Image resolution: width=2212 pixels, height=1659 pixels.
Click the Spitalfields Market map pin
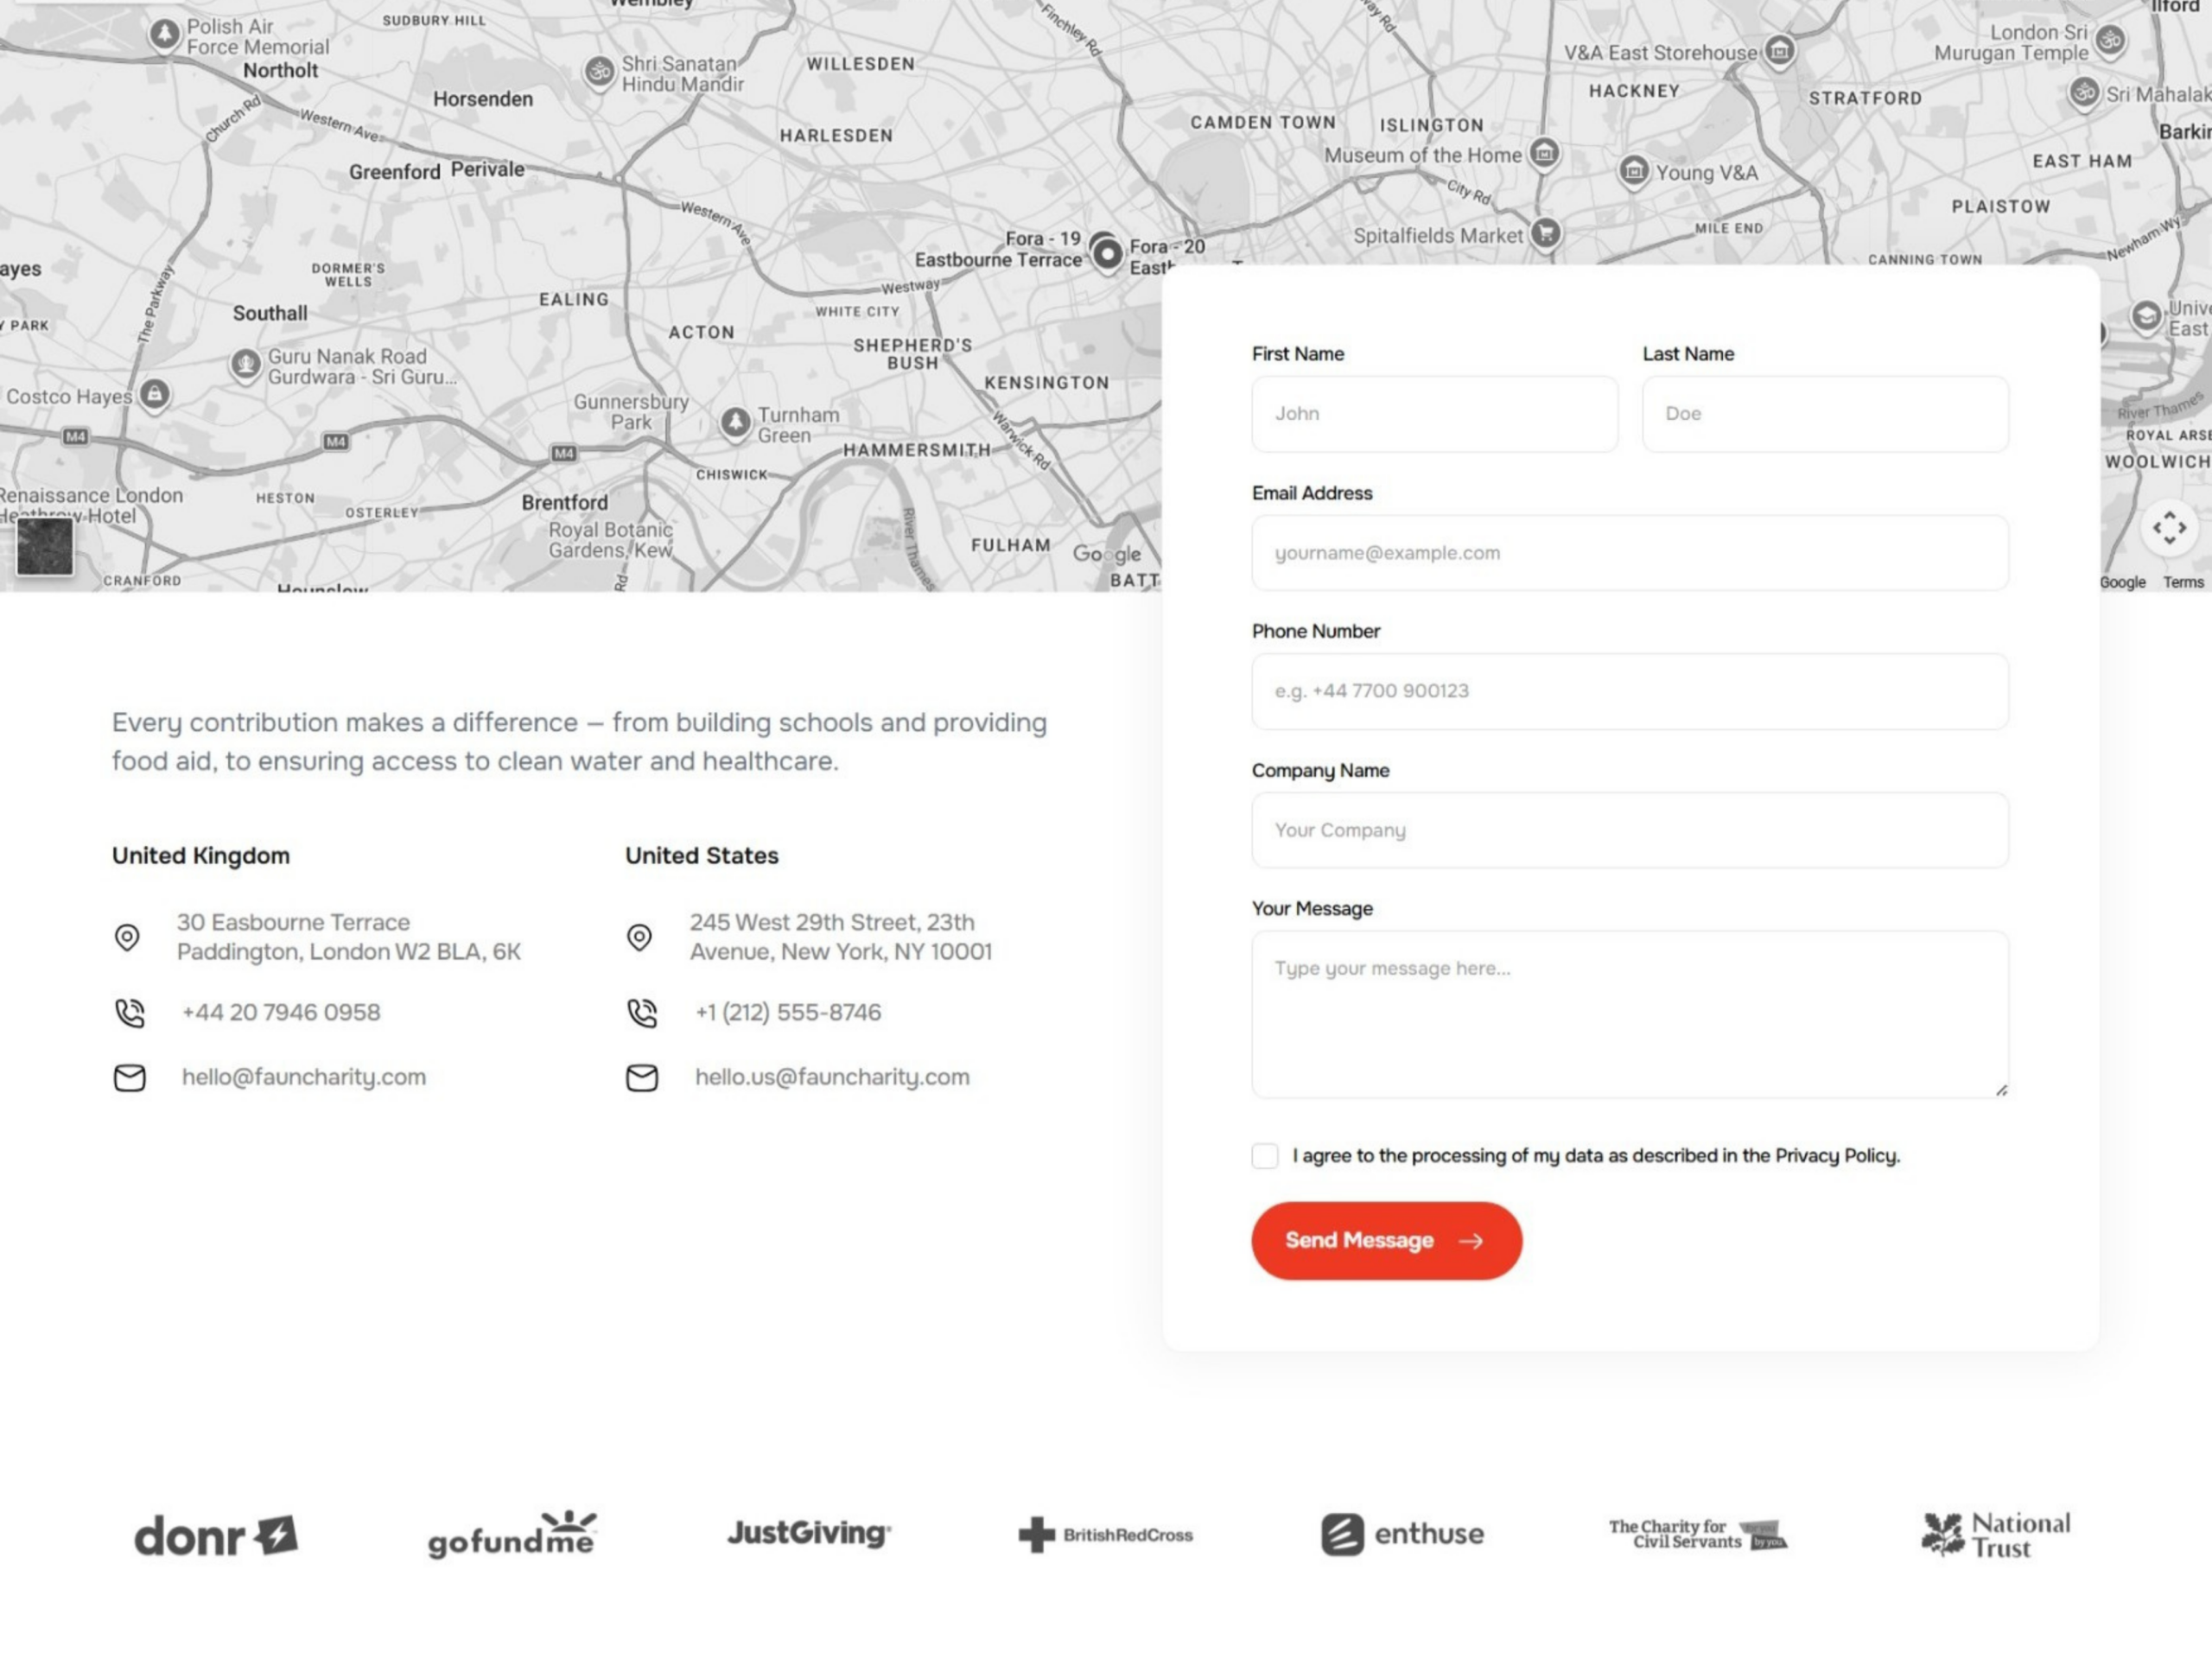tap(1546, 234)
